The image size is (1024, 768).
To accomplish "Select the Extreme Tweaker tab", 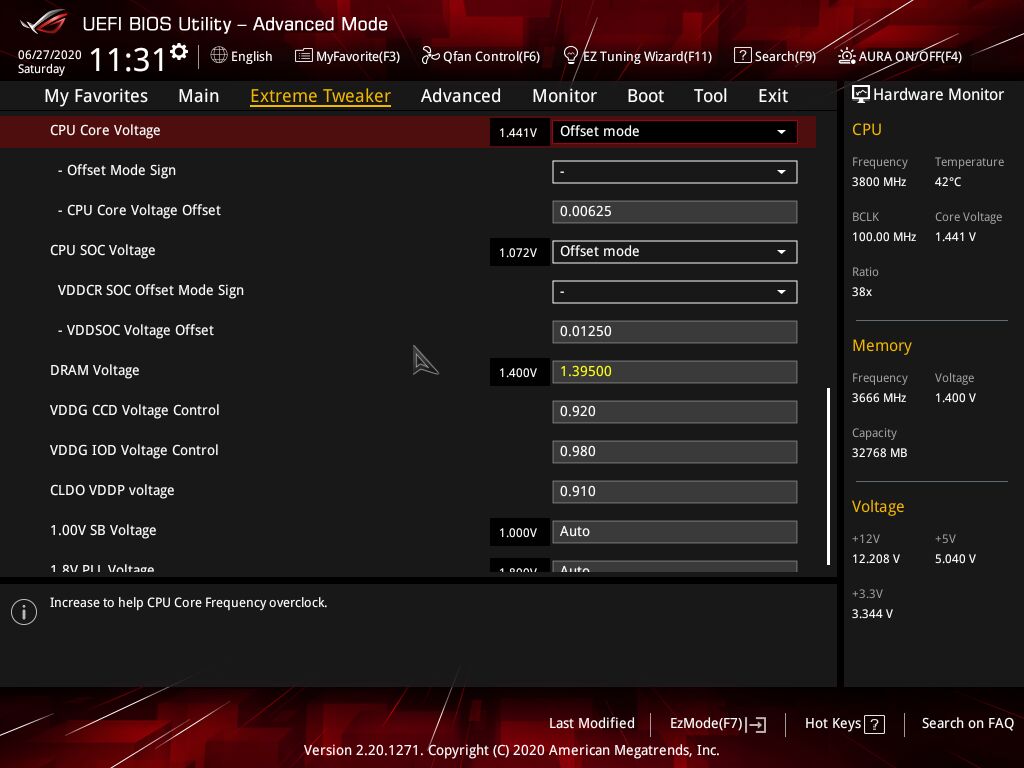I will coord(320,95).
